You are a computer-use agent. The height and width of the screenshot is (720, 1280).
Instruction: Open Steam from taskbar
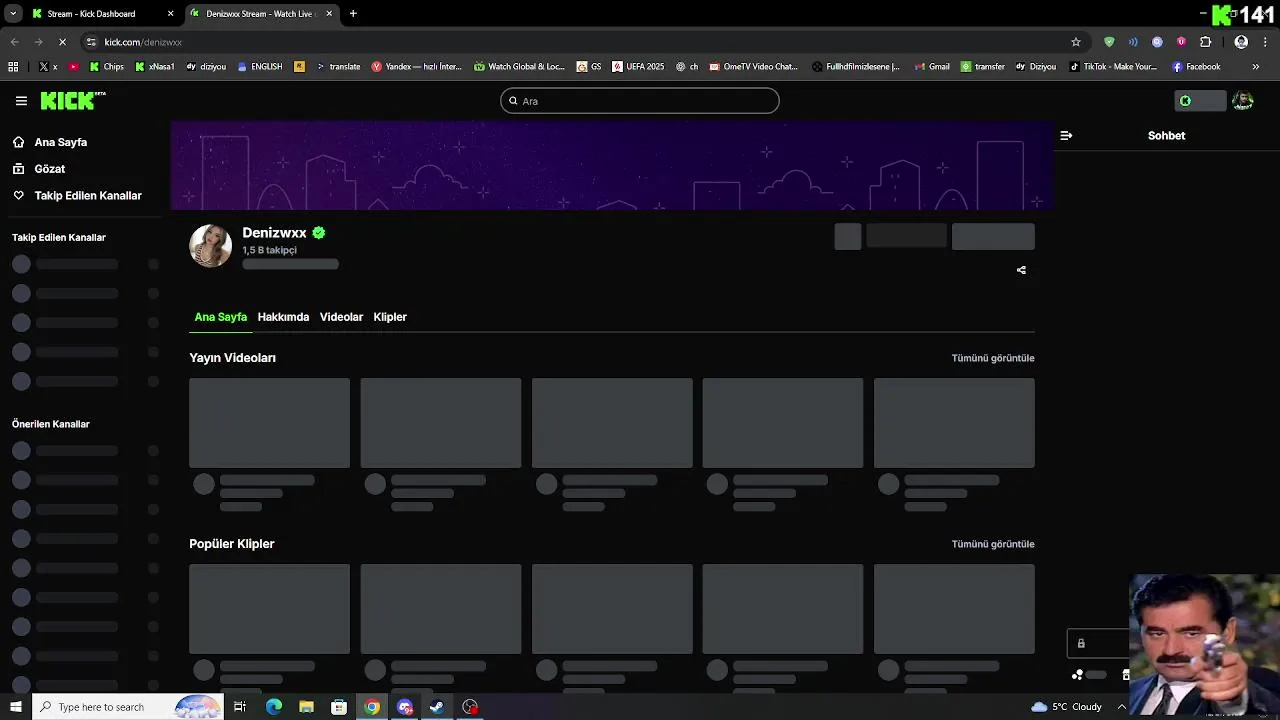(x=437, y=707)
